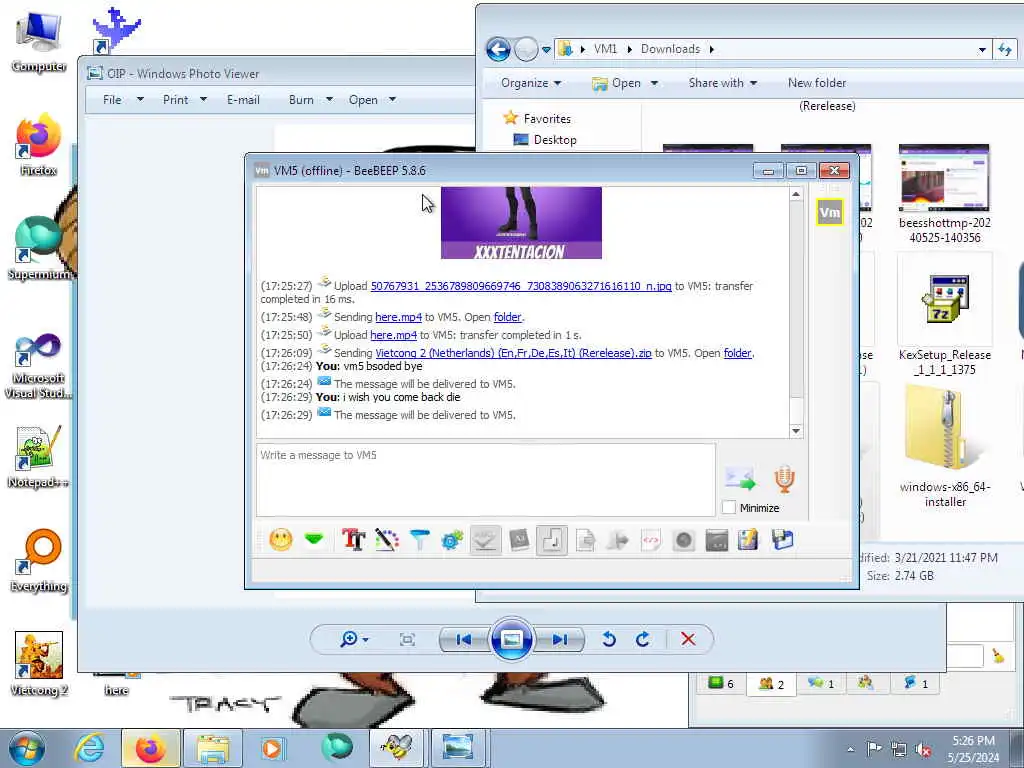Click actual size button in Photo Viewer
The height and width of the screenshot is (768, 1024).
(x=407, y=639)
